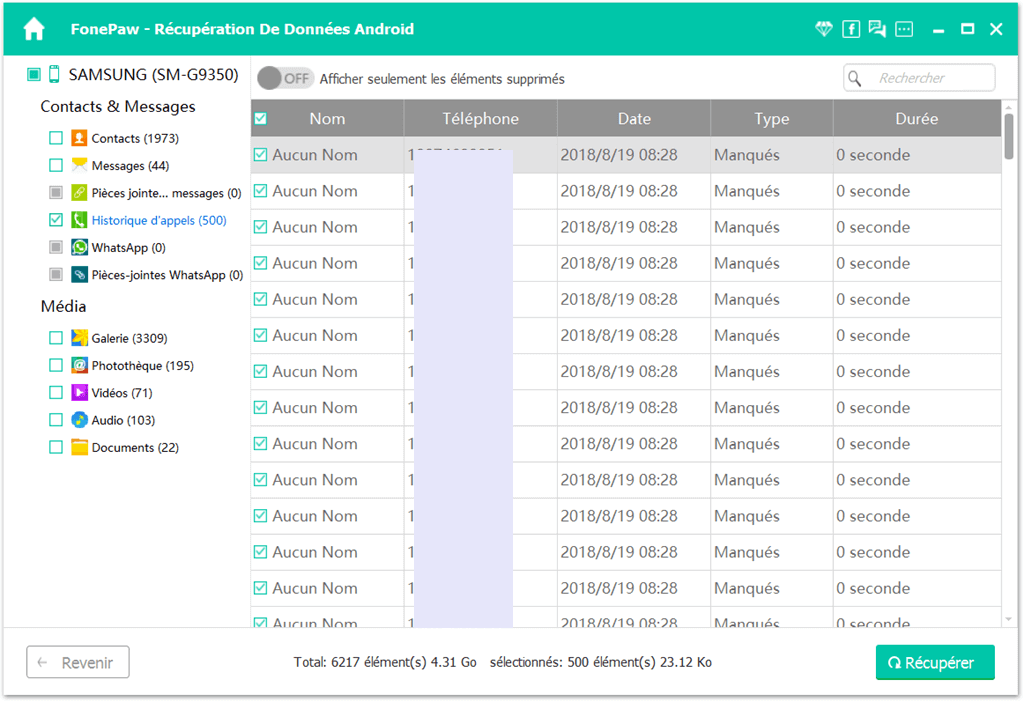Image resolution: width=1024 pixels, height=702 pixels.
Task: Click the search magnifier icon
Action: (855, 78)
